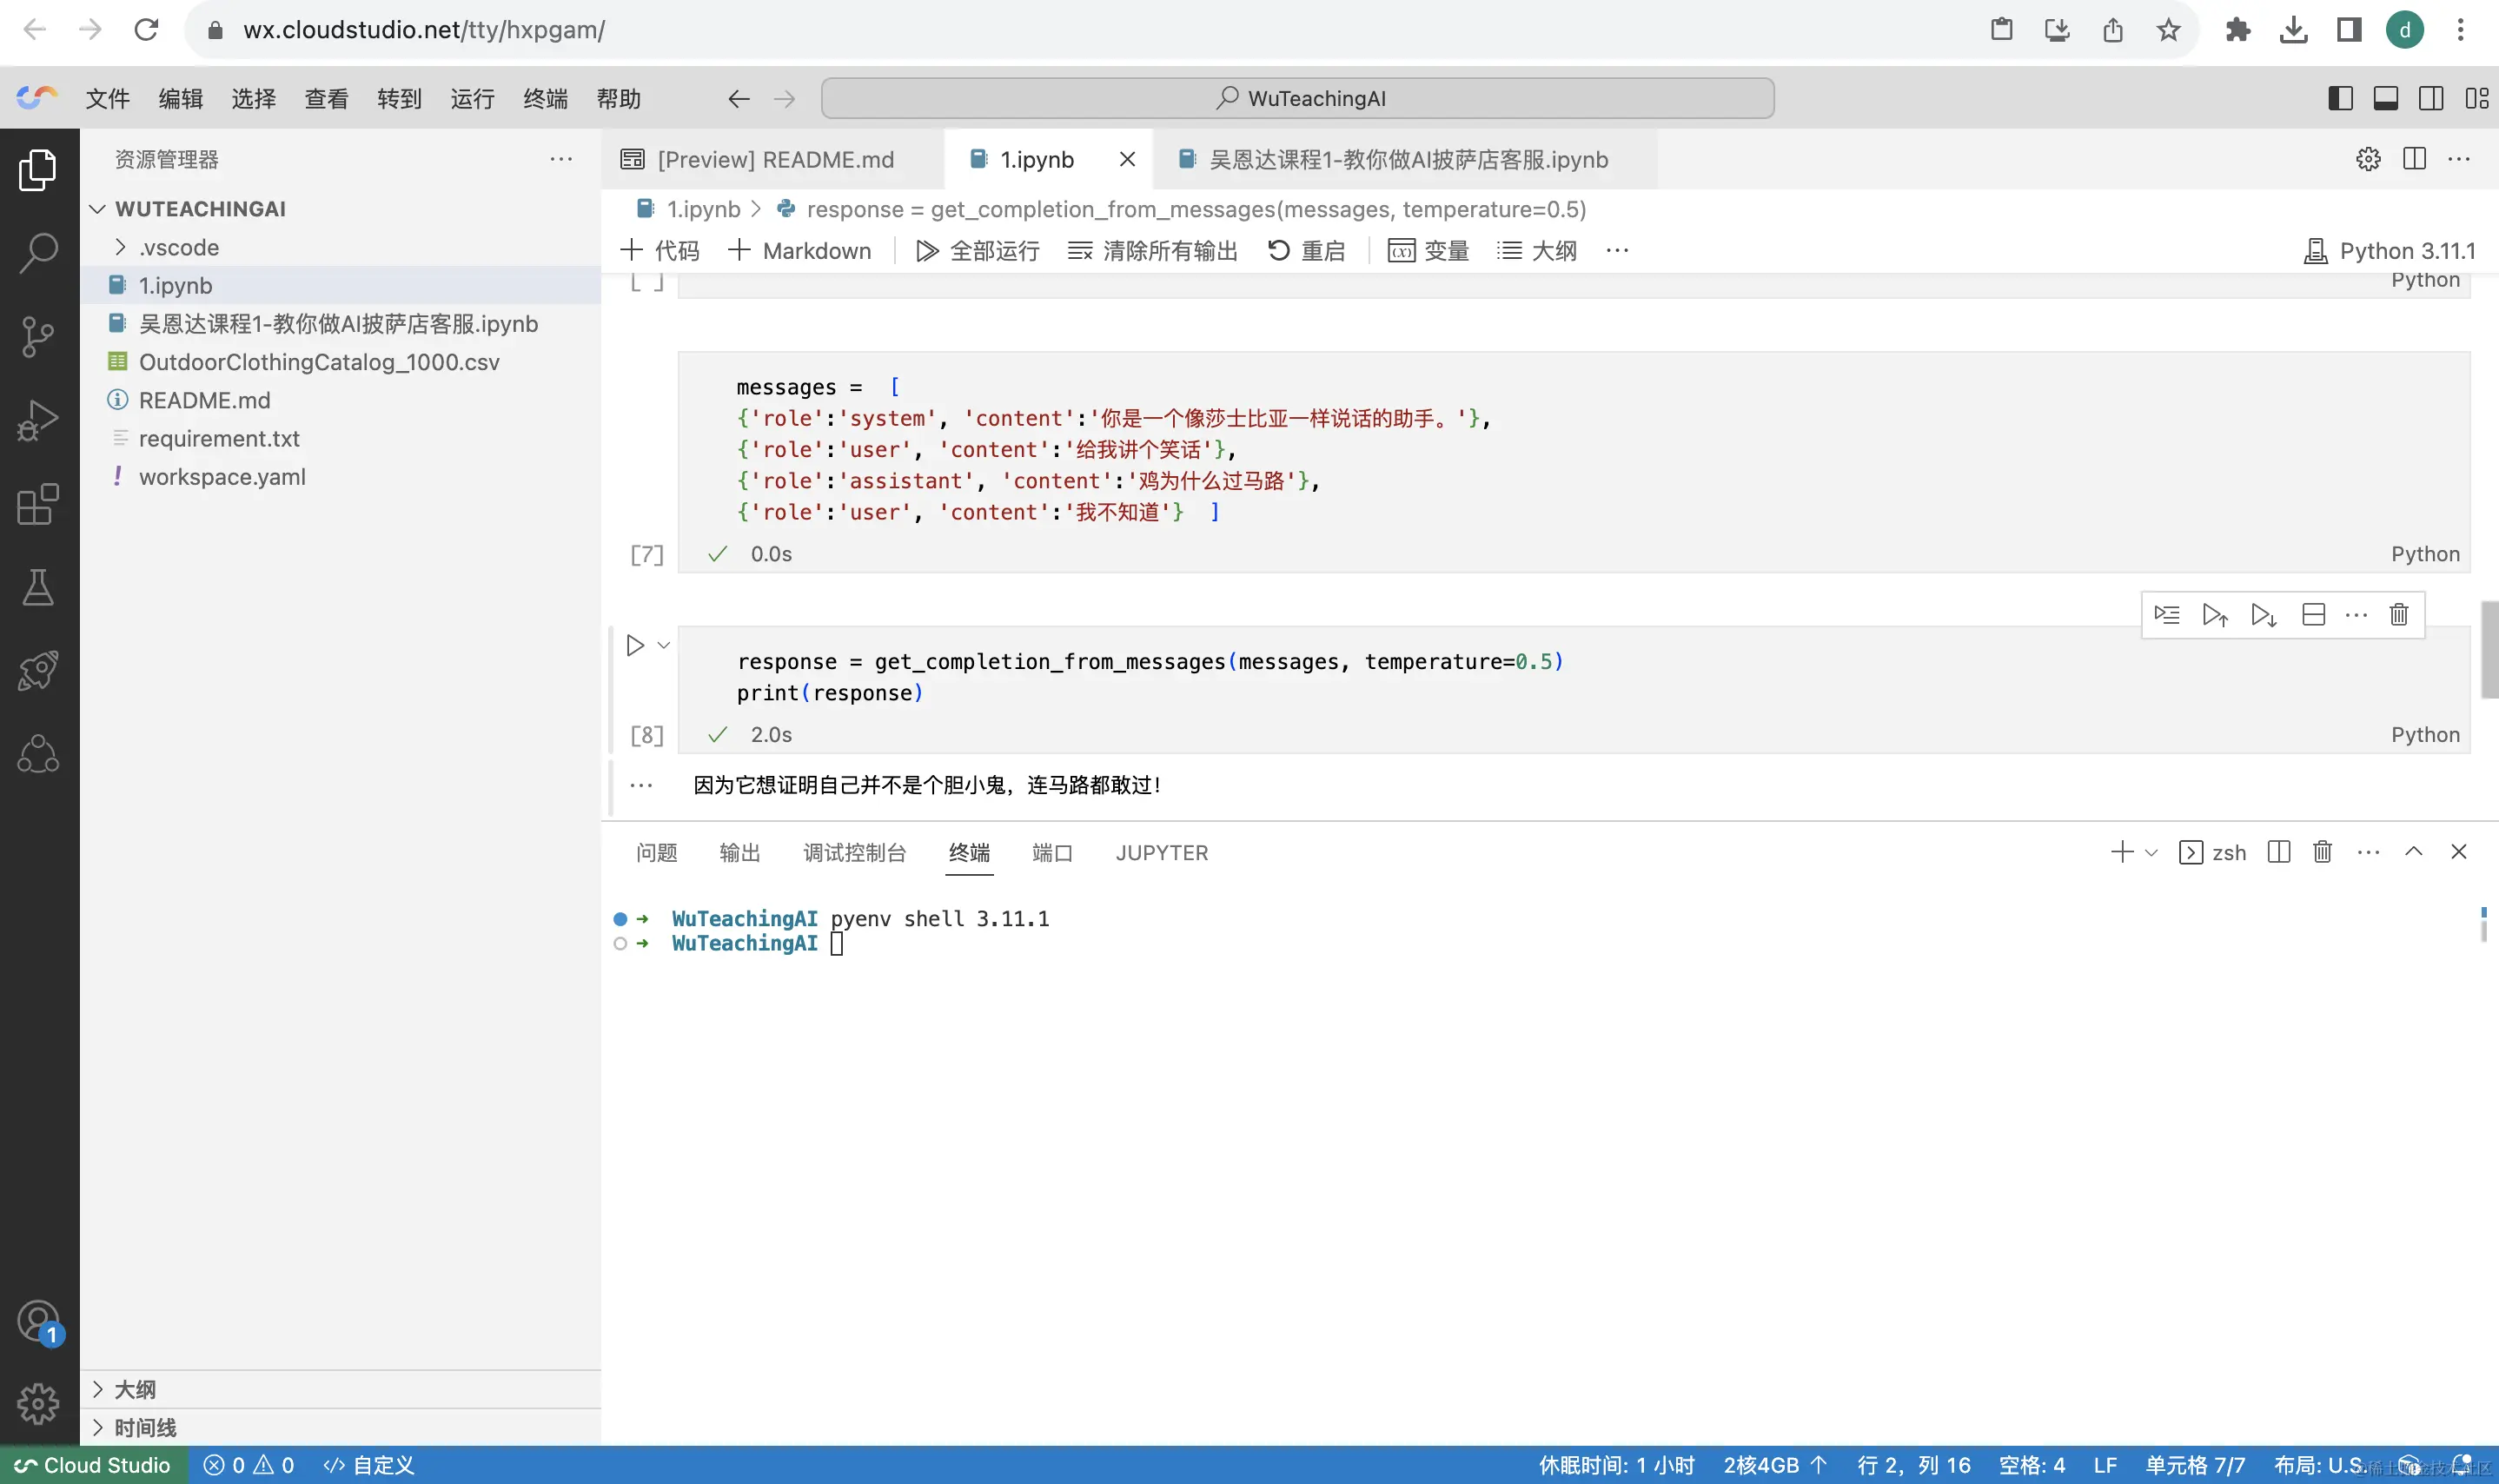Kill terminal with the trash icon

[2322, 852]
